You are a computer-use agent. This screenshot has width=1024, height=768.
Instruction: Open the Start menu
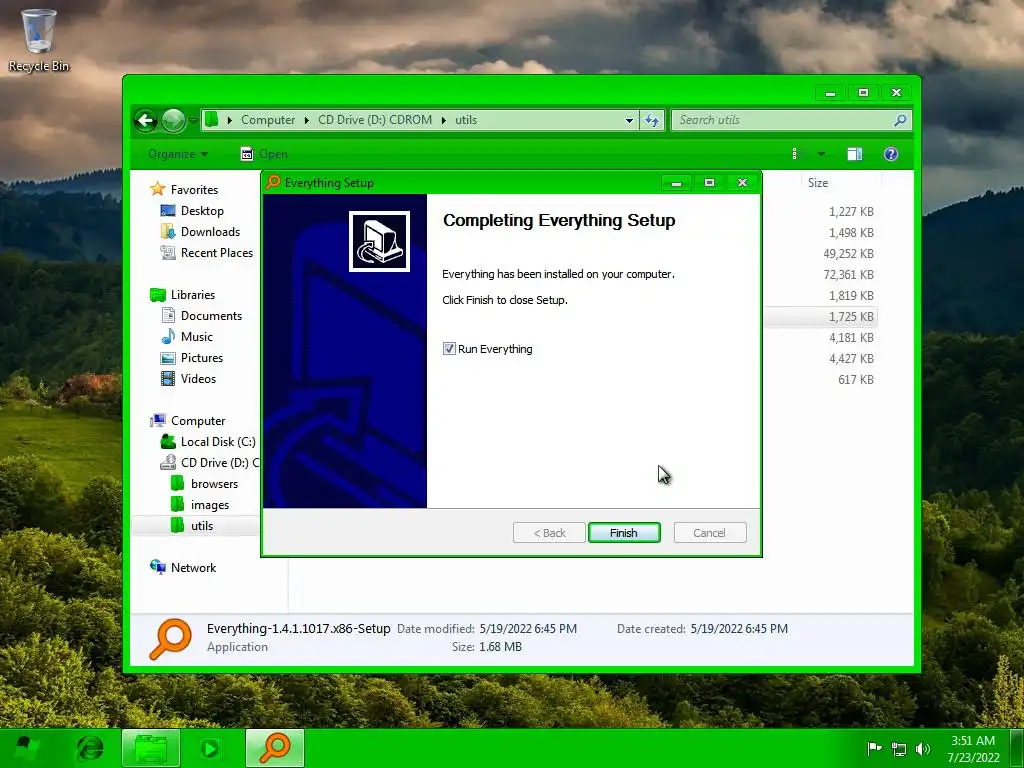25,748
